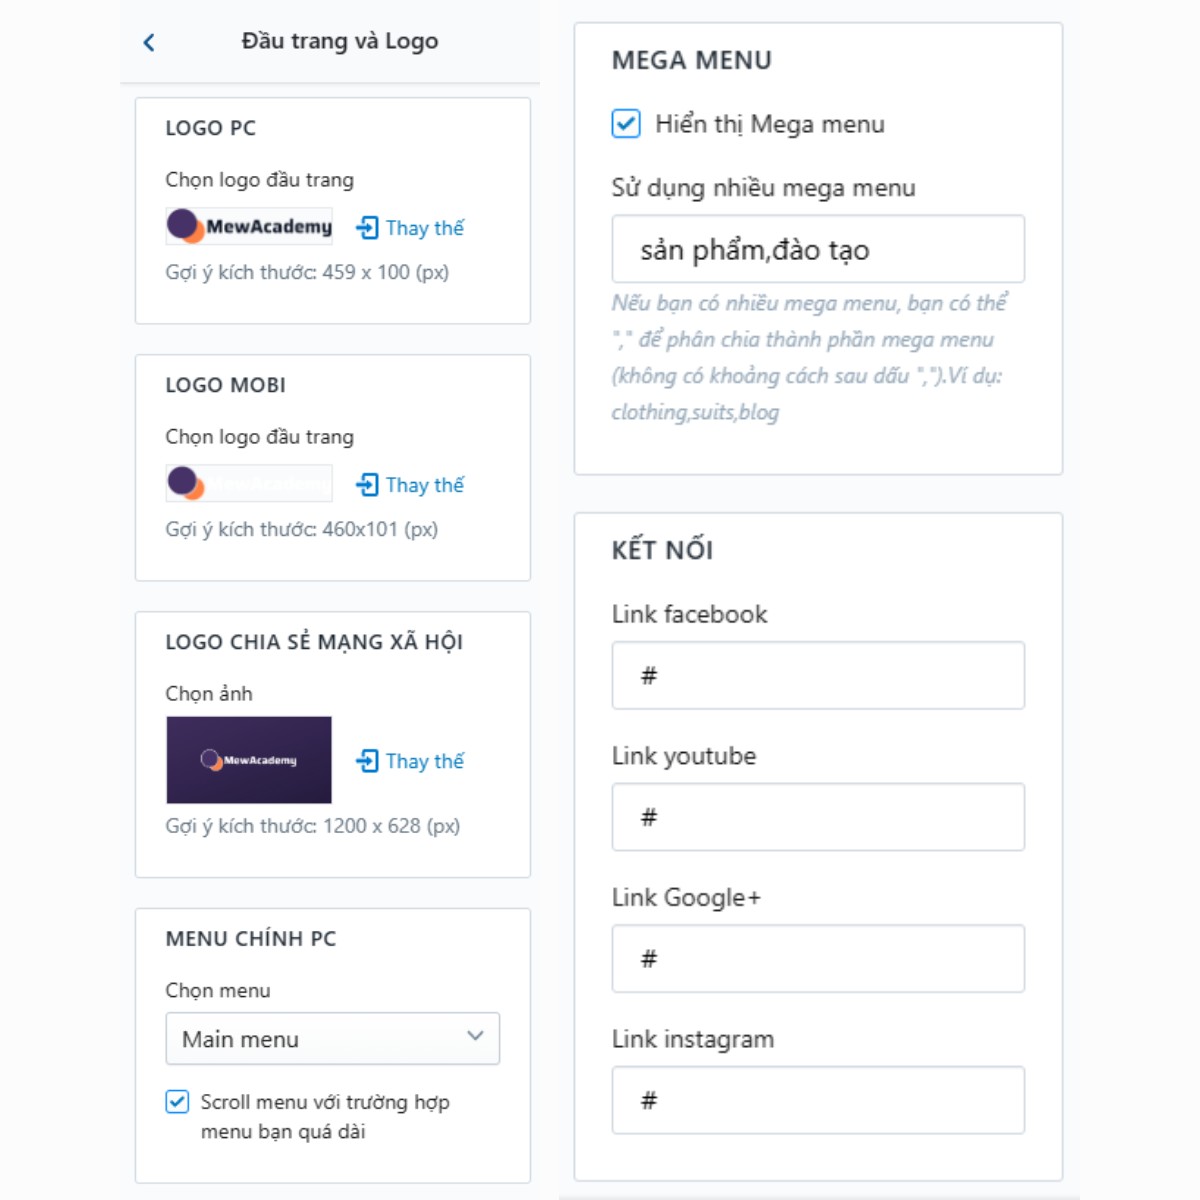Screen dimensions: 1200x1200
Task: Click Thay thế link for social share image
Action: click(x=425, y=761)
